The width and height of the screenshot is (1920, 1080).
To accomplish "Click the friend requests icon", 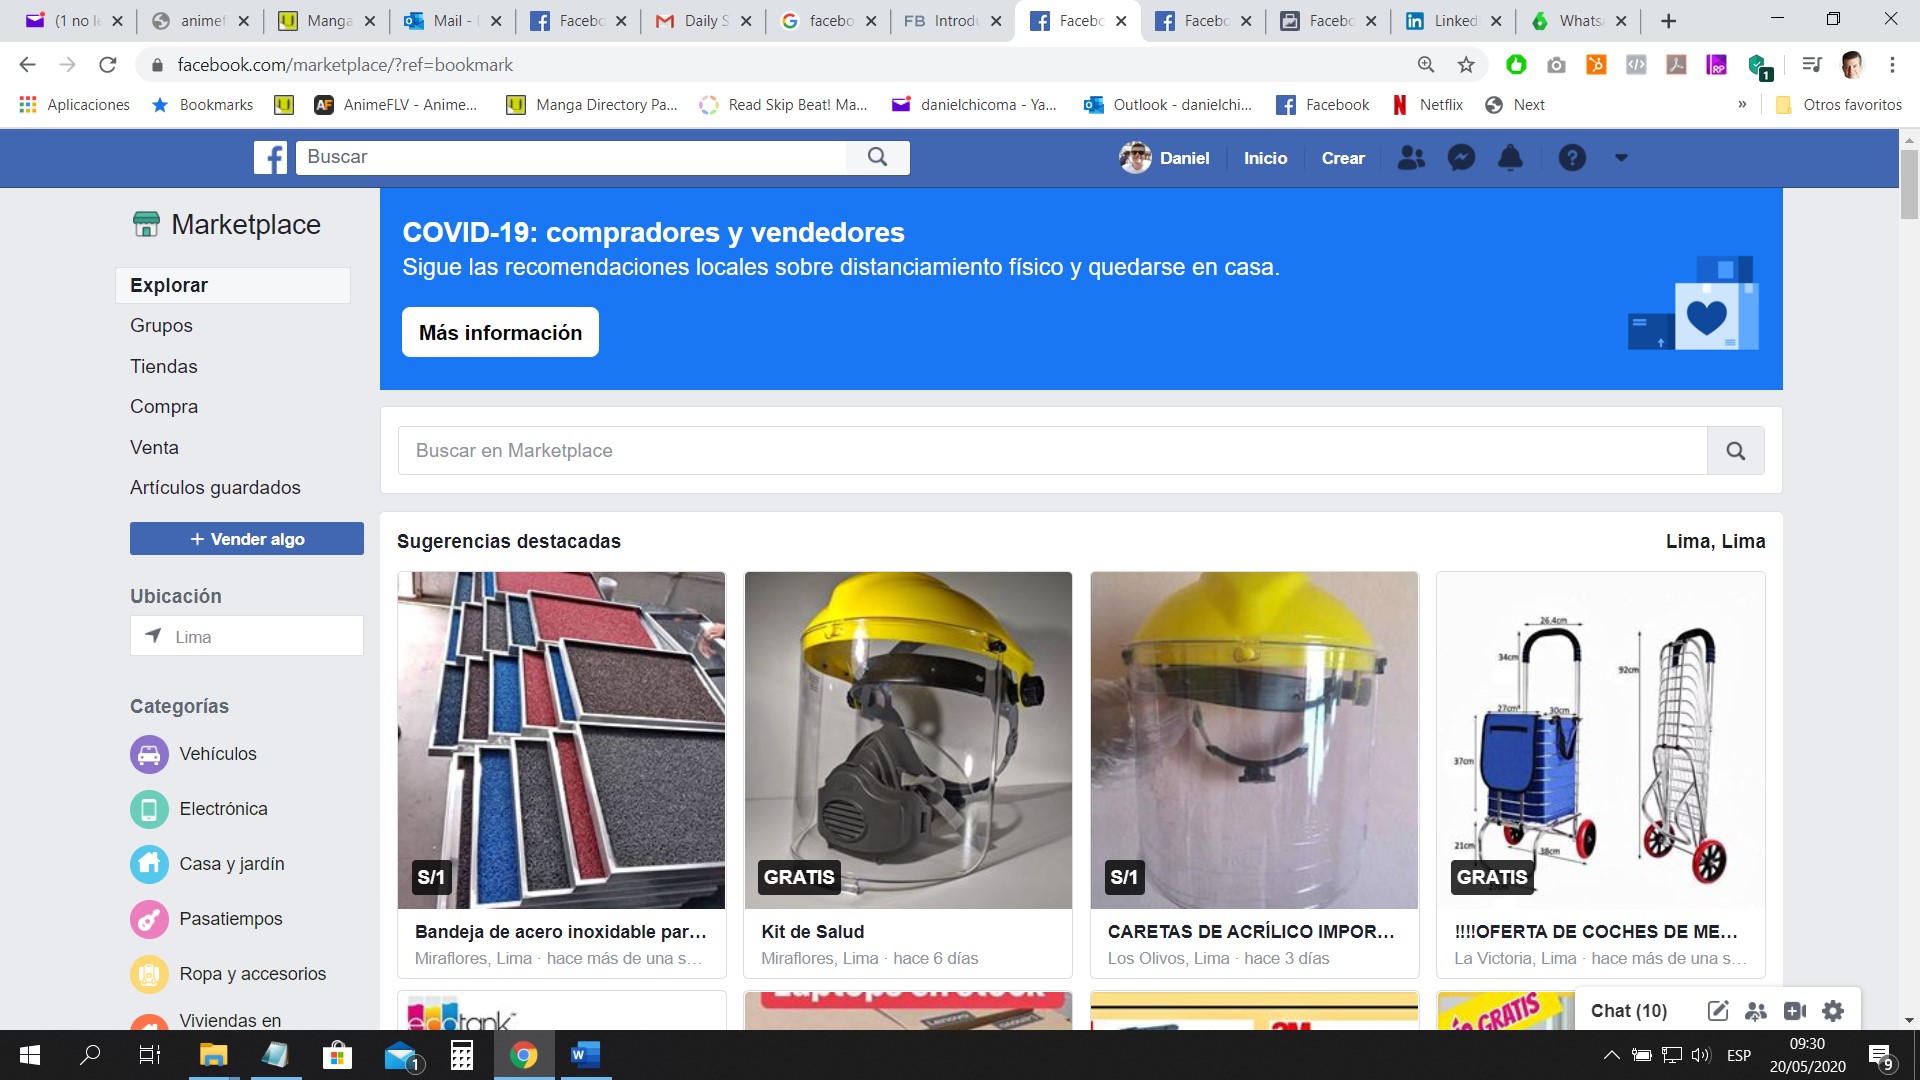I will (x=1411, y=158).
